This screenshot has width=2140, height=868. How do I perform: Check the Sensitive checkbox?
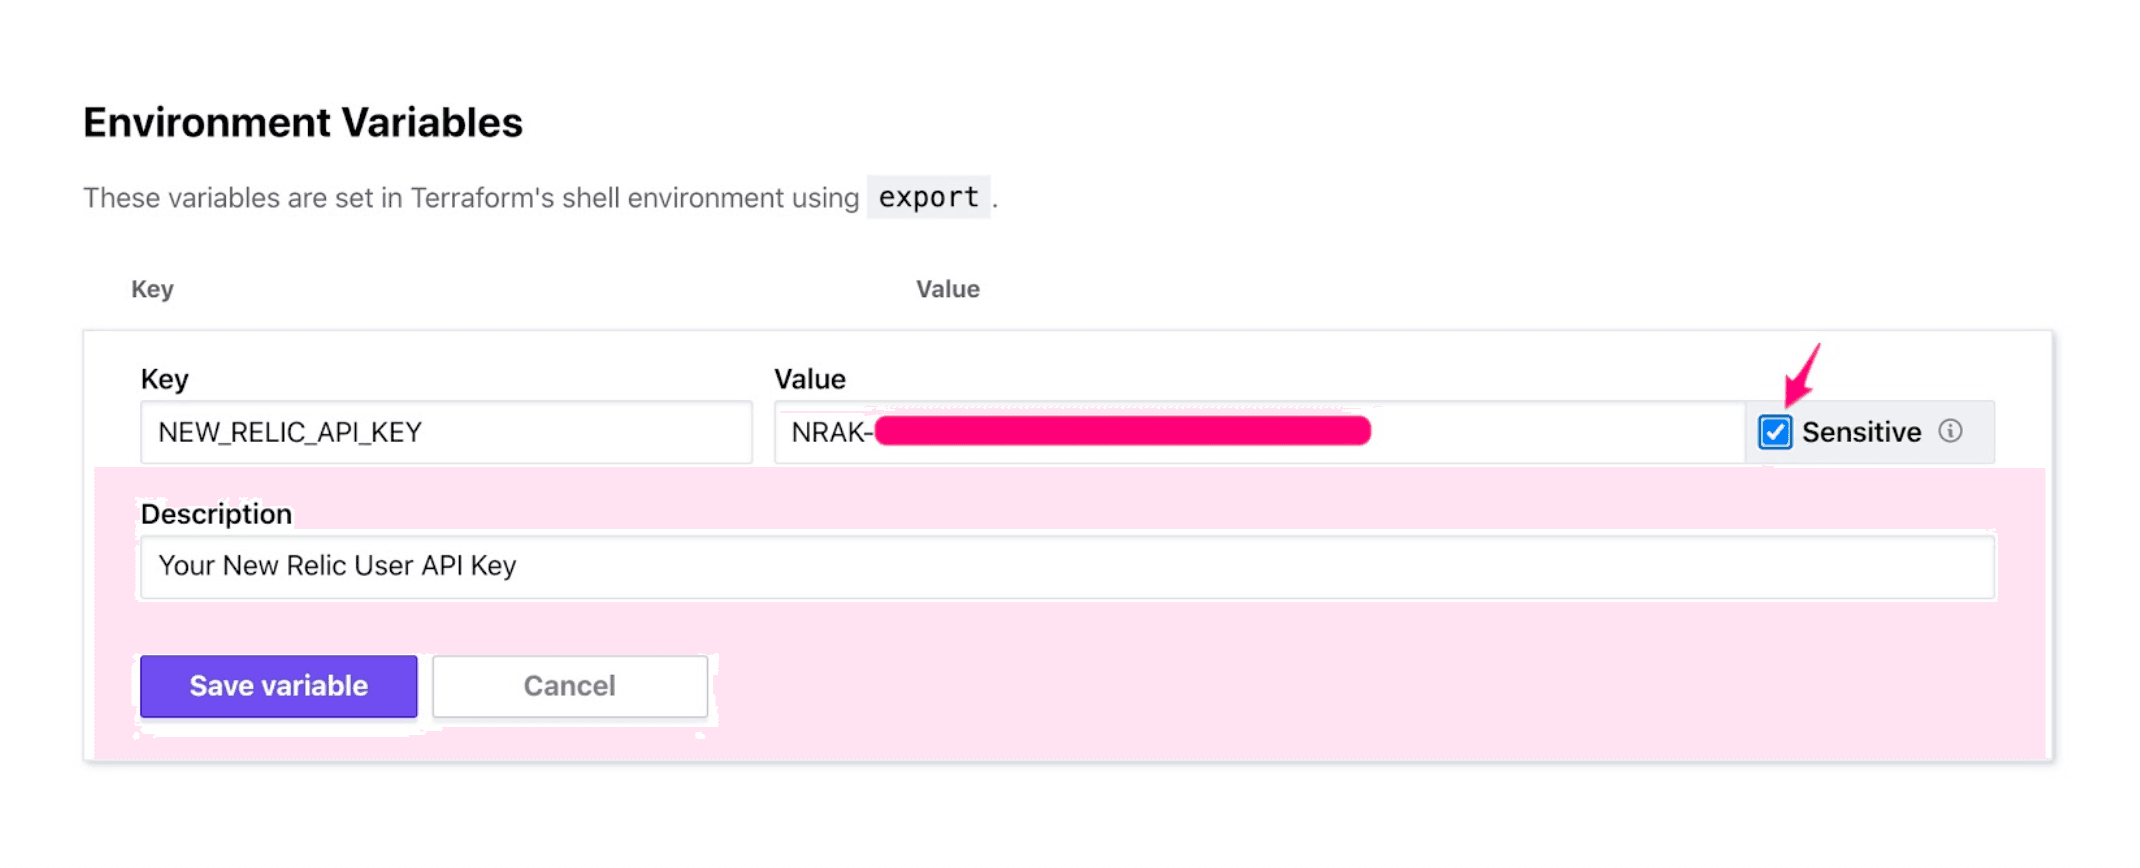[x=1775, y=432]
